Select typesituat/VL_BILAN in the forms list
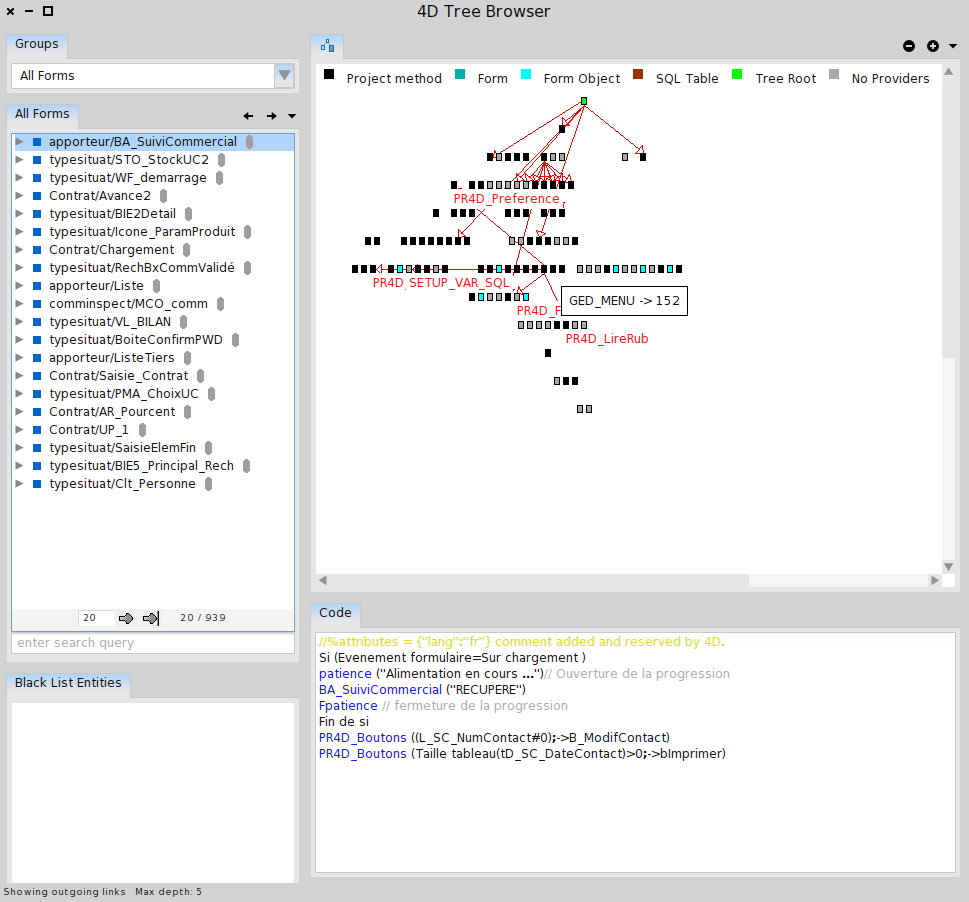This screenshot has width=969, height=902. click(x=110, y=322)
